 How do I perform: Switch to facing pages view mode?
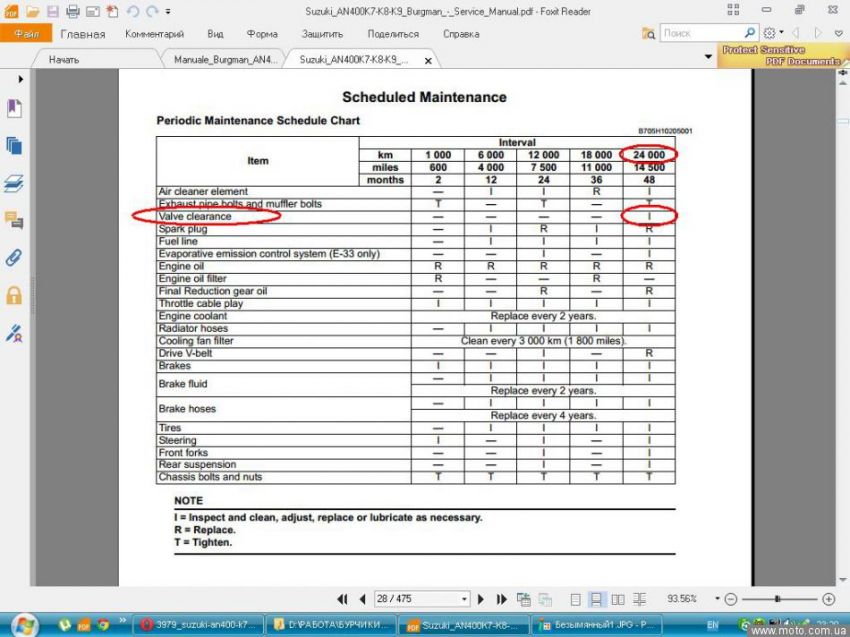coord(617,599)
